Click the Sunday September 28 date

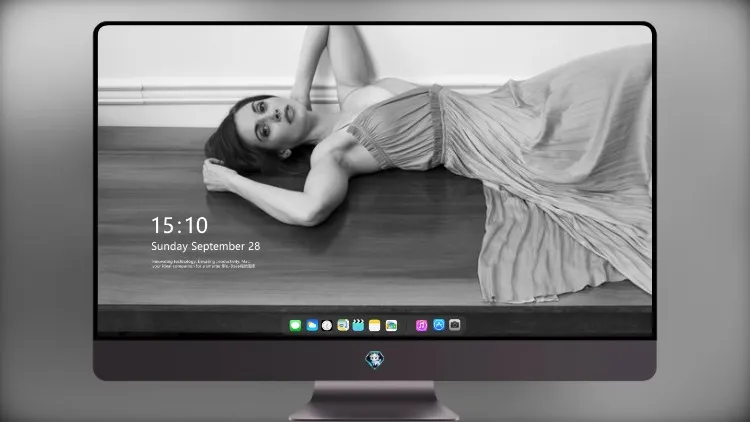[x=206, y=246]
